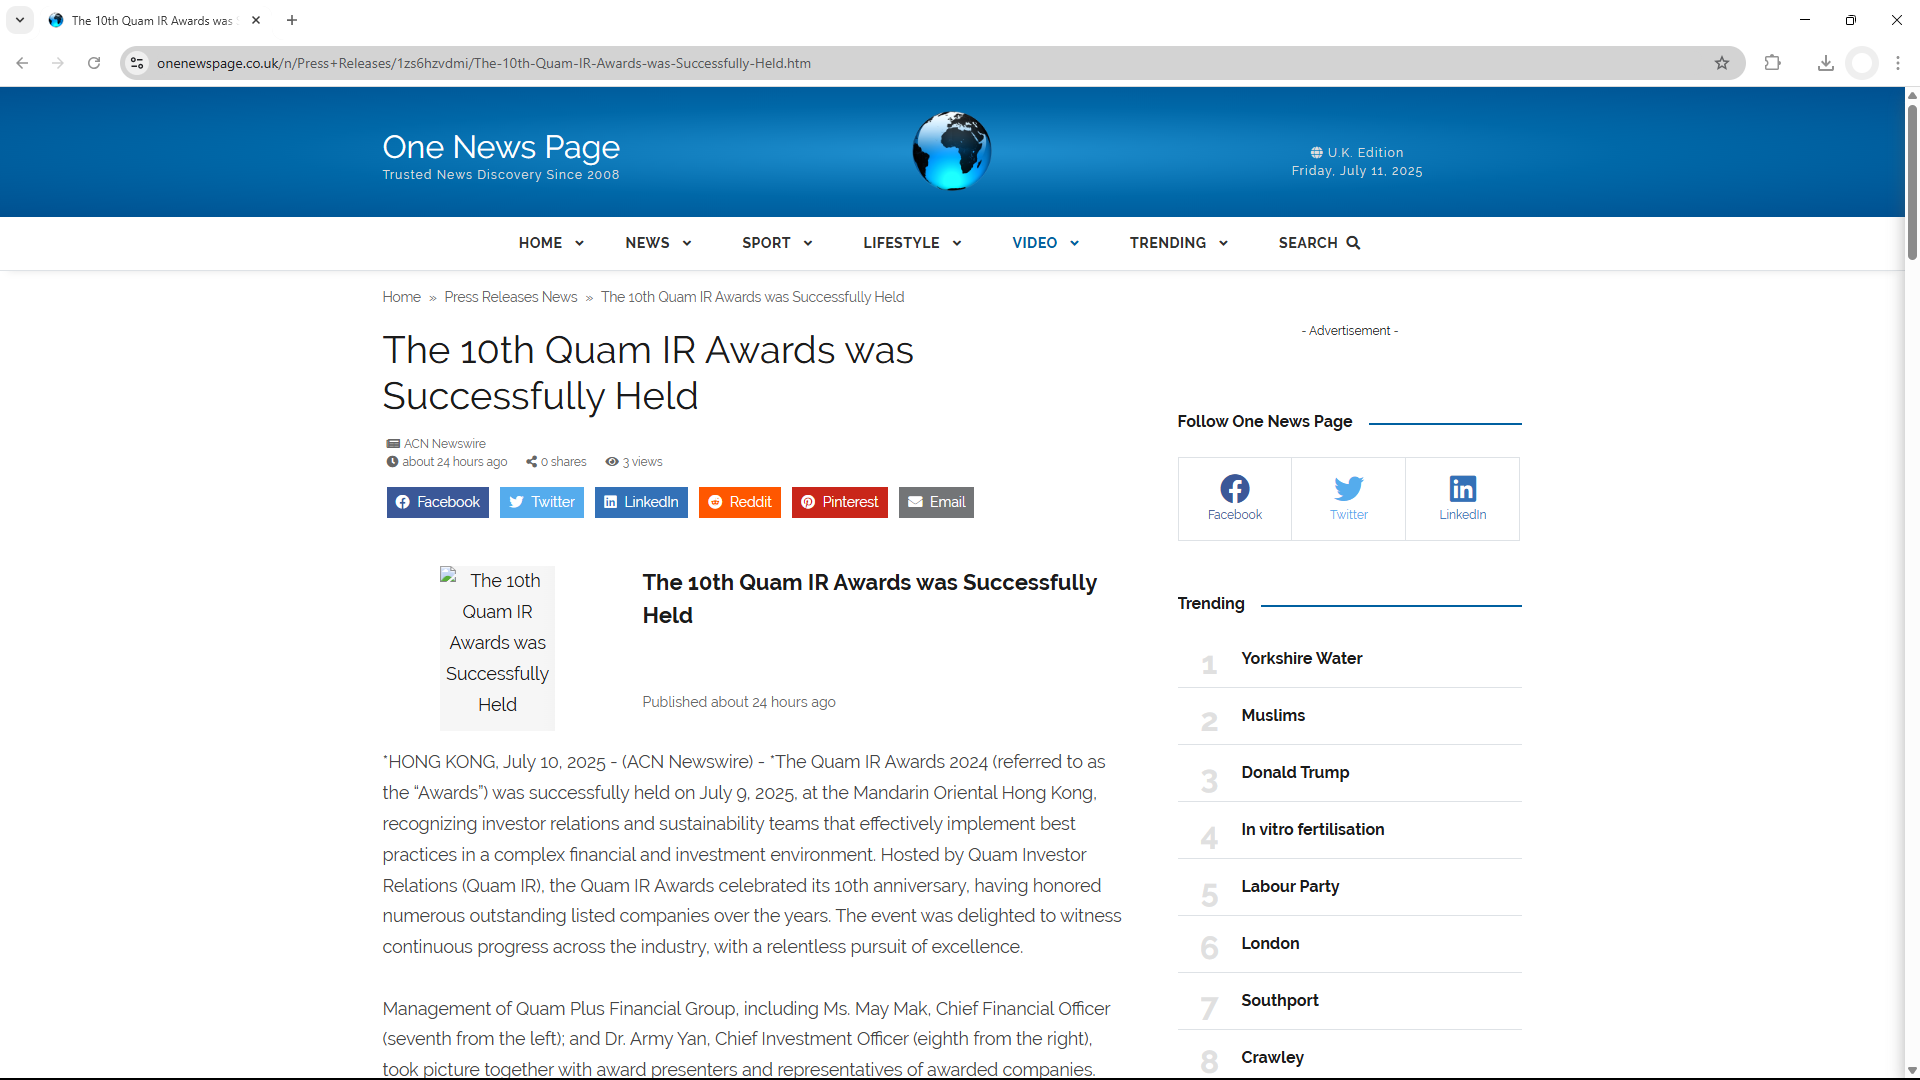Click the bold article headline in summary box

[870, 598]
